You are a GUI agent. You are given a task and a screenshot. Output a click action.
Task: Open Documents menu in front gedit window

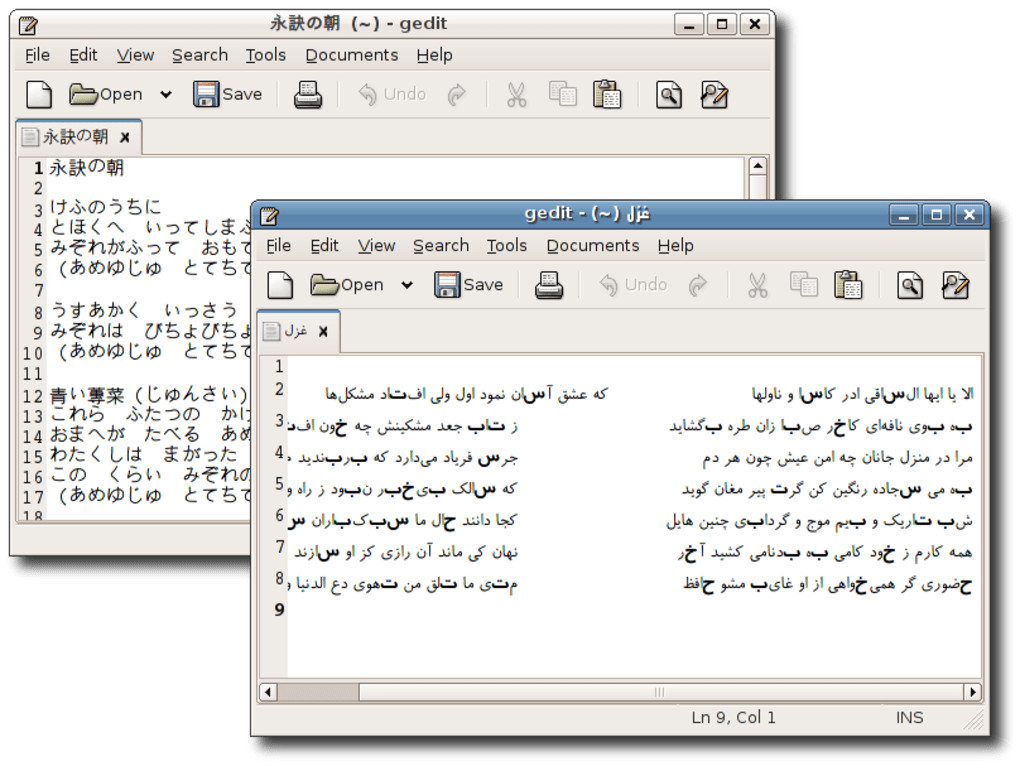click(593, 246)
